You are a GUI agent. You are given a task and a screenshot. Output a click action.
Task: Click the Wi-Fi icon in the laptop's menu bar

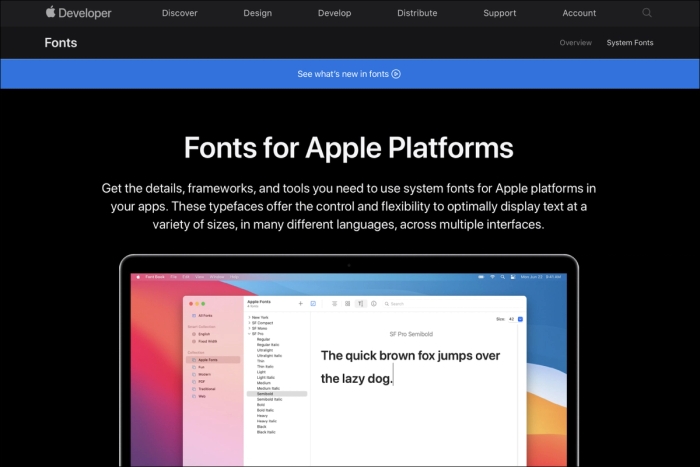492,277
